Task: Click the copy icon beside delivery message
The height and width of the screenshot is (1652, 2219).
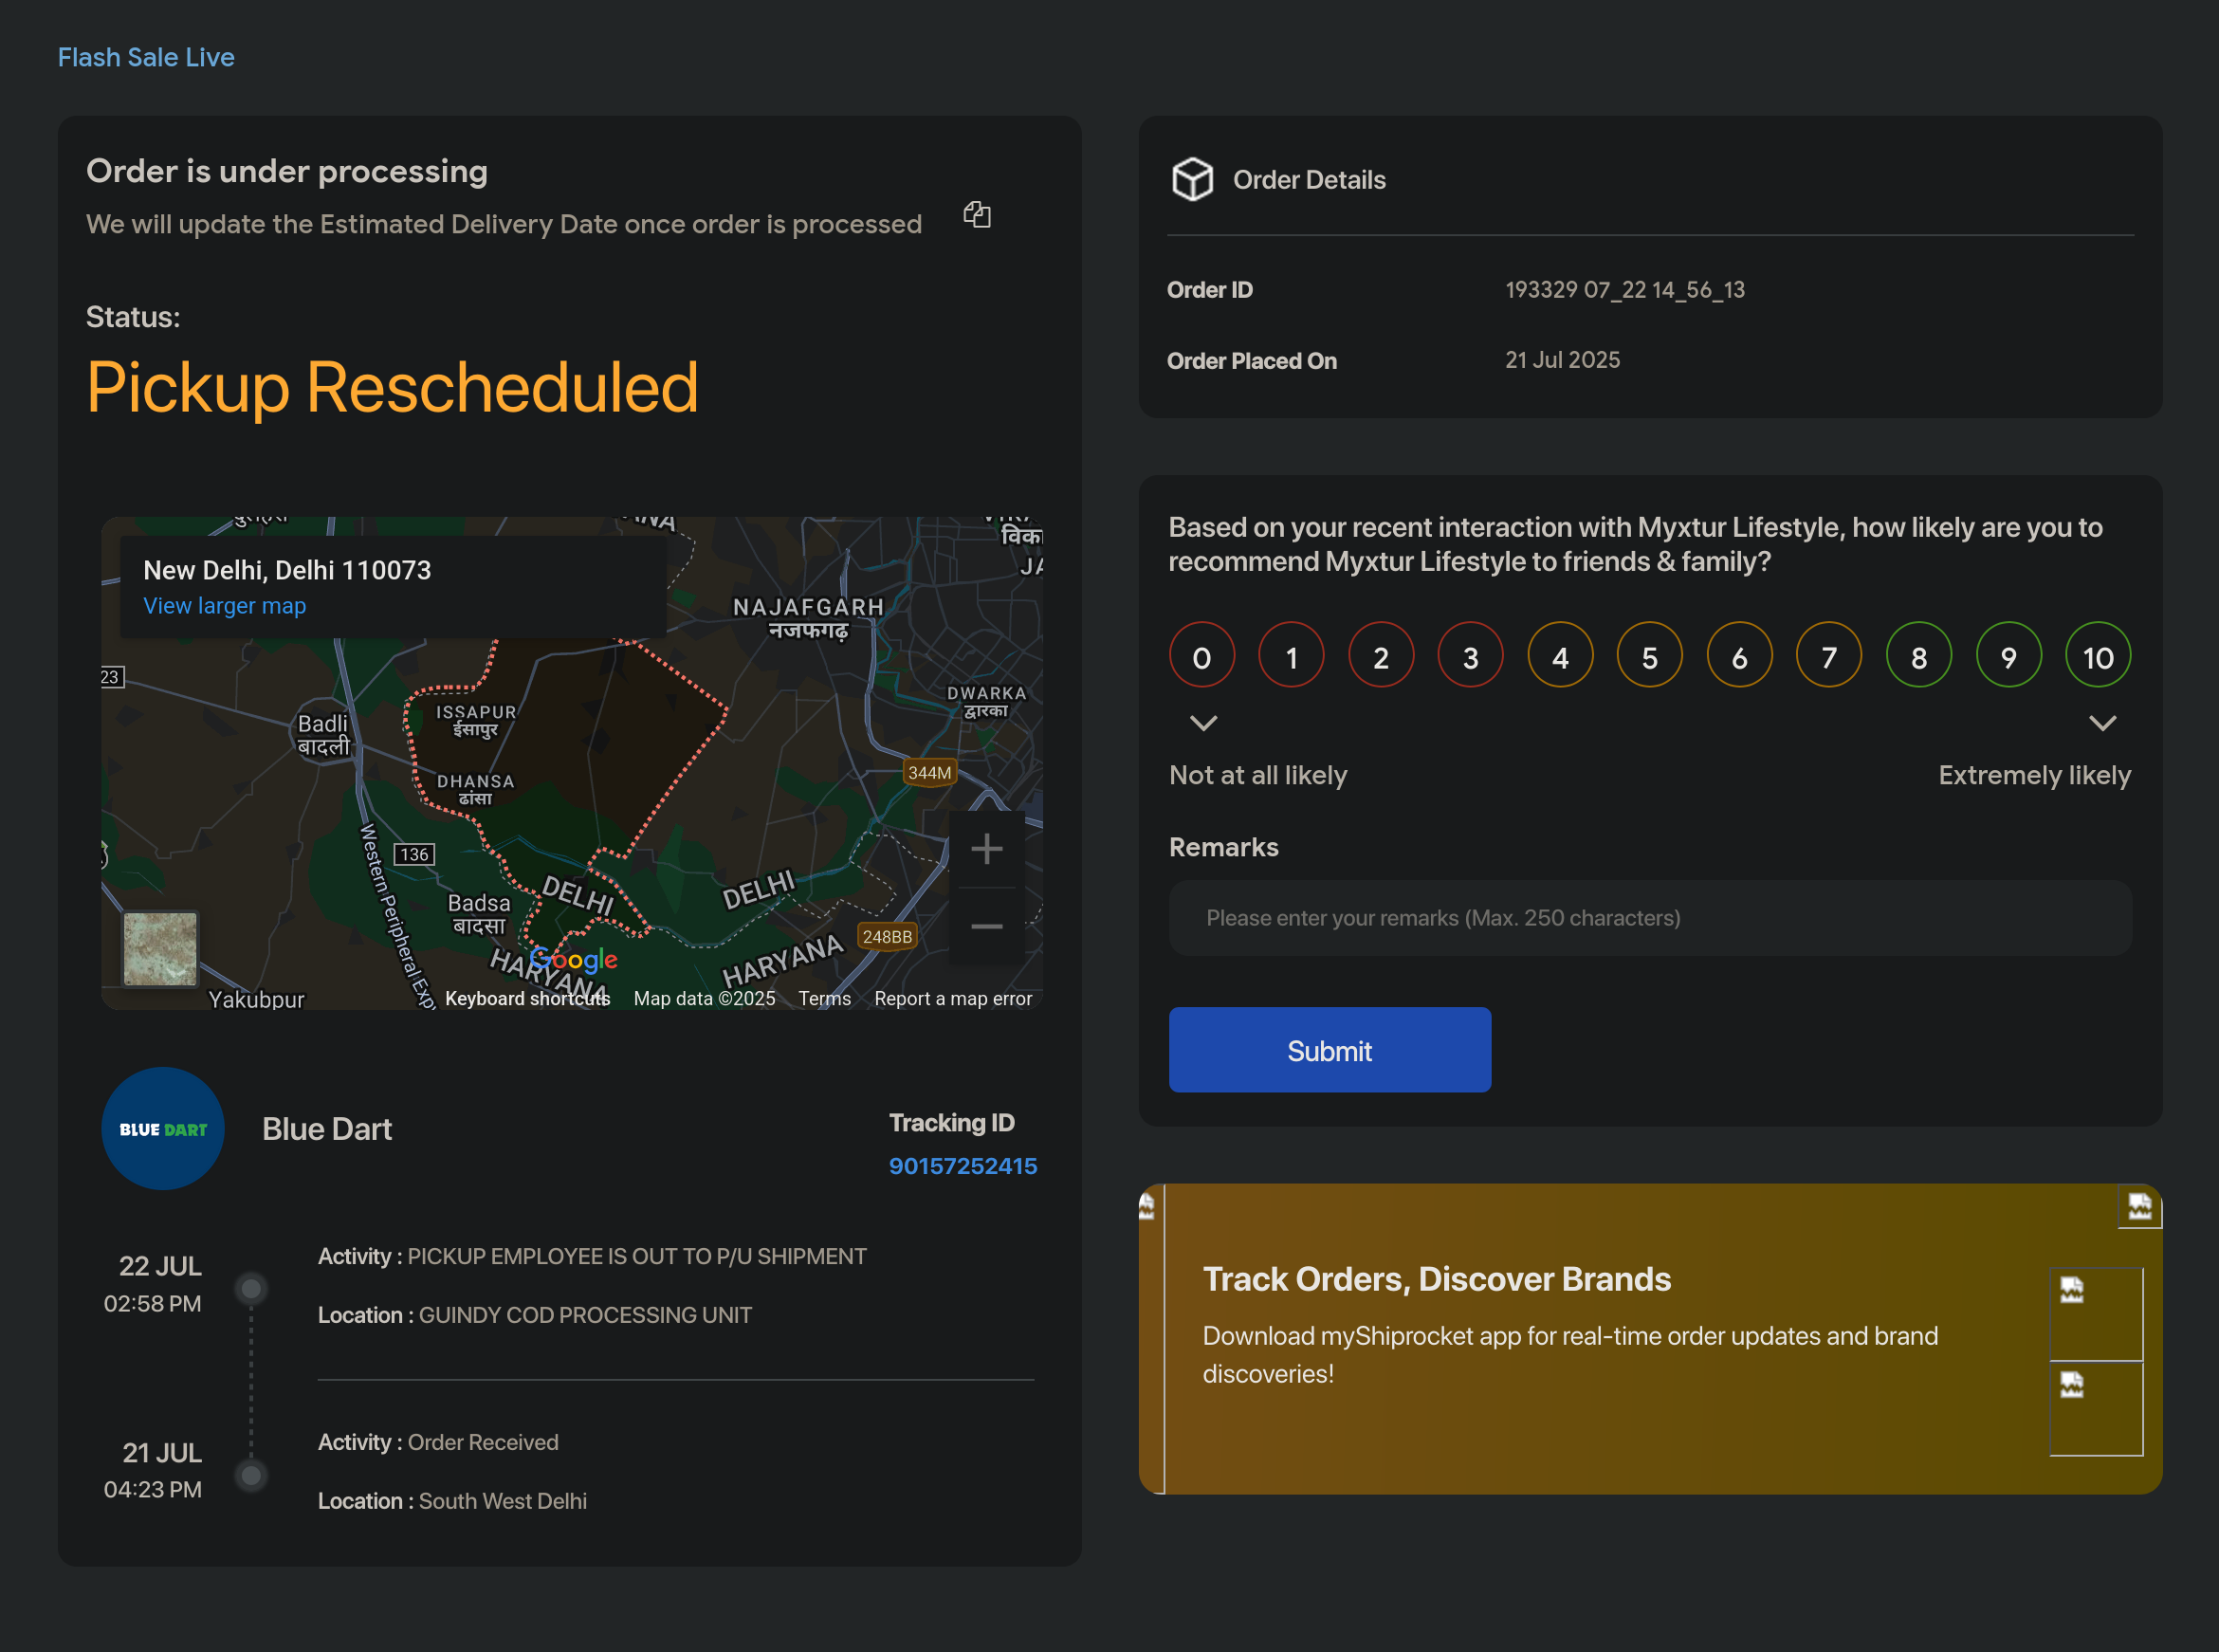Action: coord(976,214)
